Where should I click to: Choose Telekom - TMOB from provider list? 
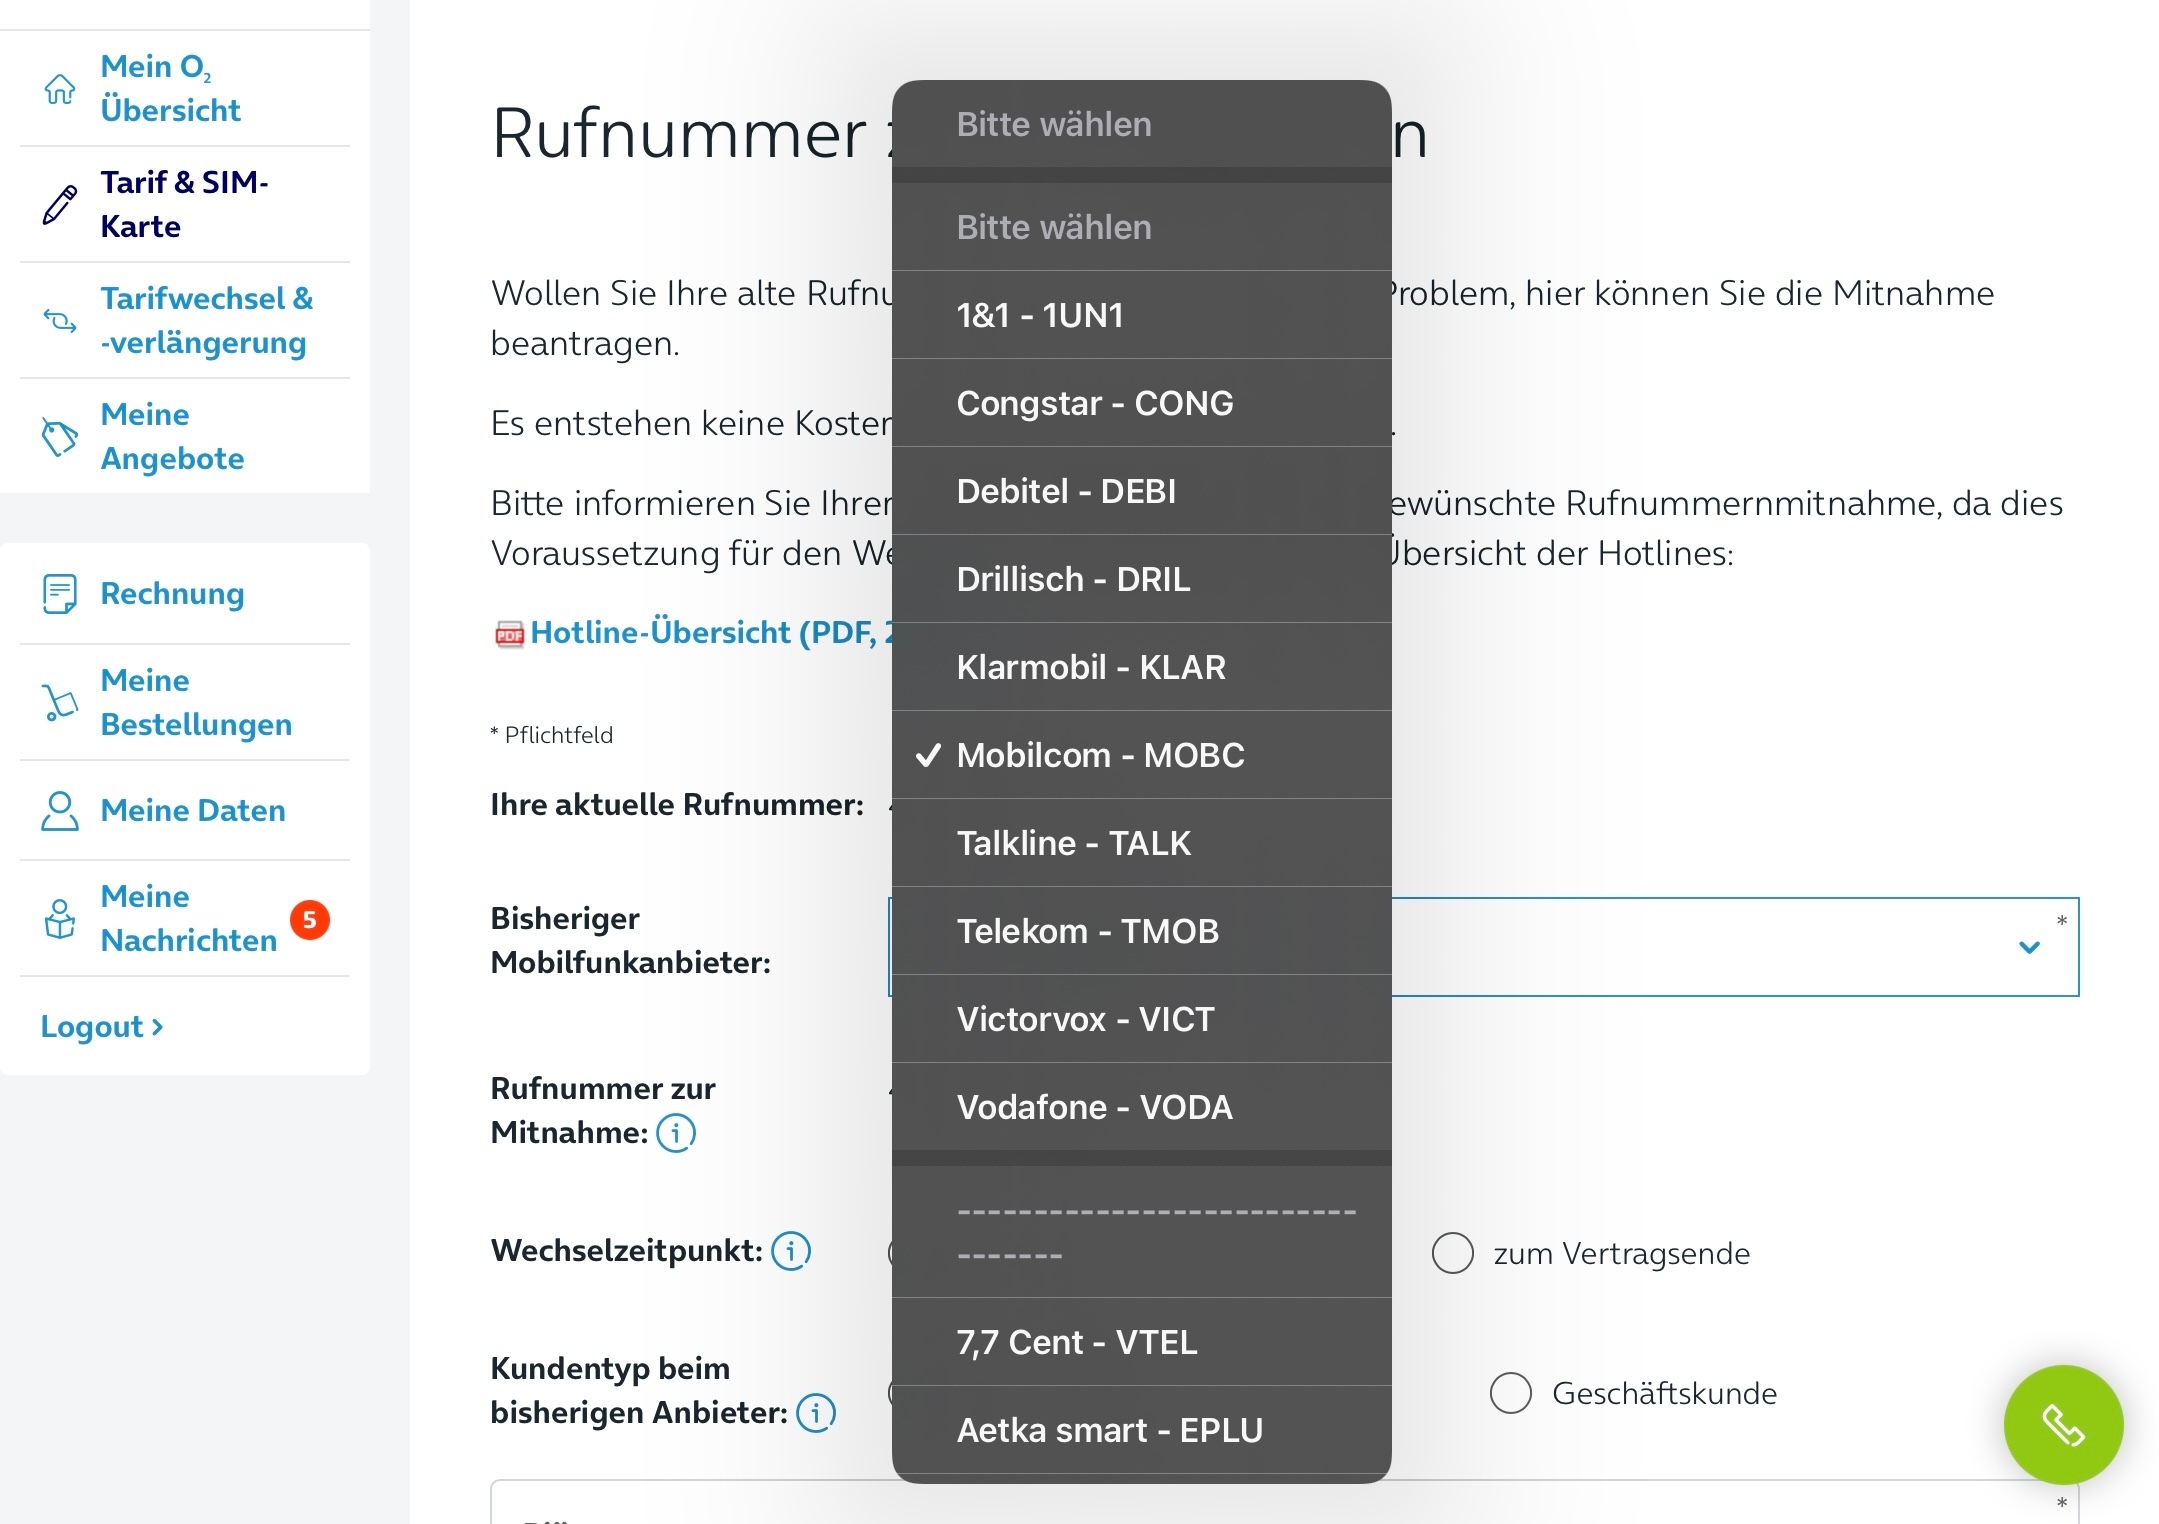click(x=1142, y=931)
